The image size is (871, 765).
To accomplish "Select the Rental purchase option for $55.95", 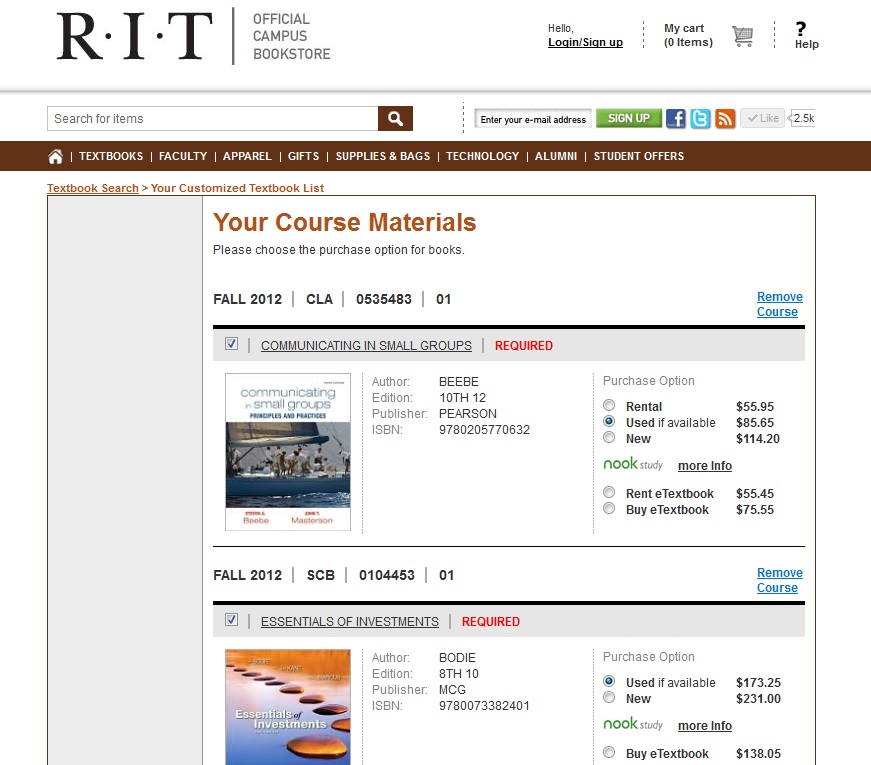I will [x=609, y=406].
